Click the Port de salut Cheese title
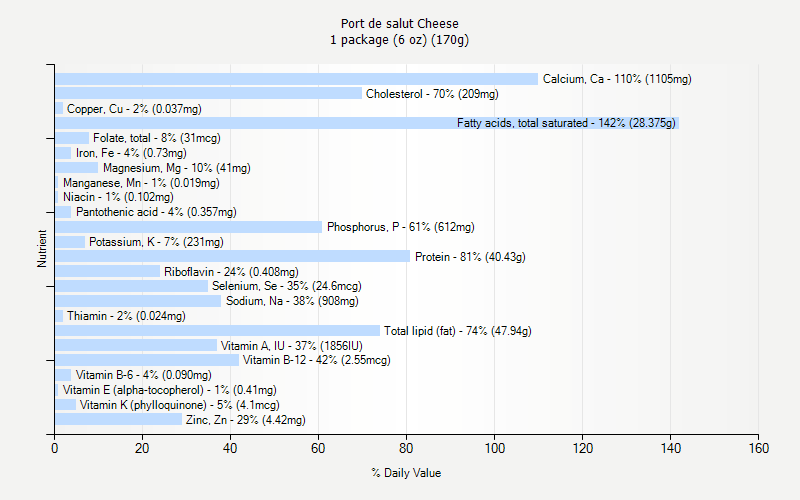Screen dimensions: 800x500 click(x=399, y=23)
